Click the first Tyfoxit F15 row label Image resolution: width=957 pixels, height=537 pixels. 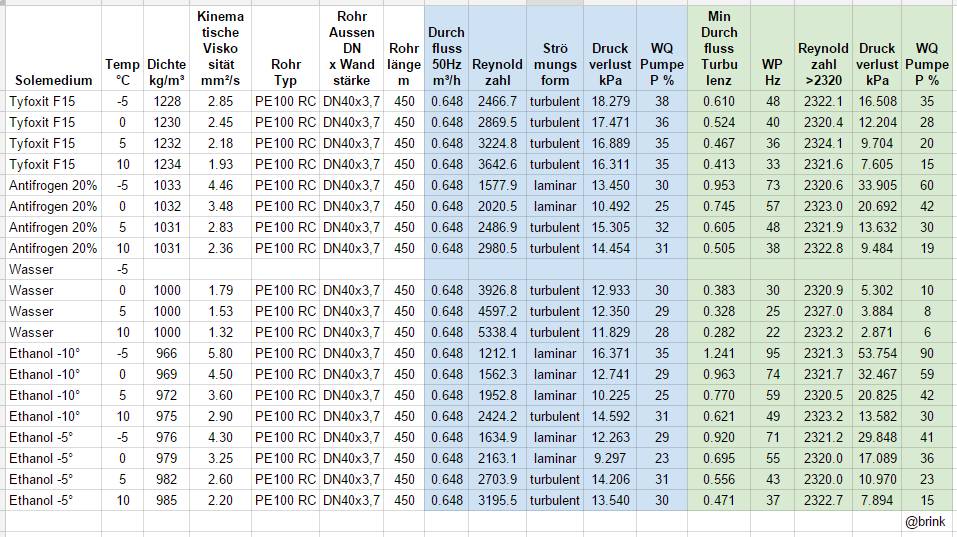[x=53, y=101]
